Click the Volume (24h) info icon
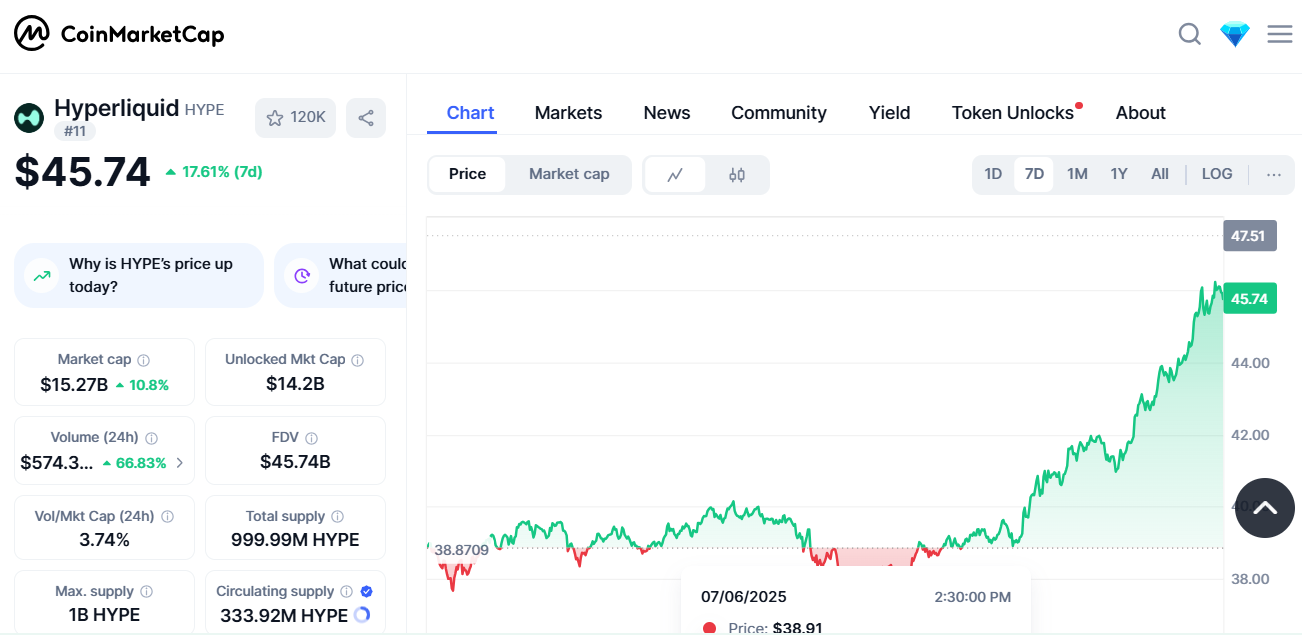This screenshot has width=1302, height=635. pyautogui.click(x=151, y=438)
